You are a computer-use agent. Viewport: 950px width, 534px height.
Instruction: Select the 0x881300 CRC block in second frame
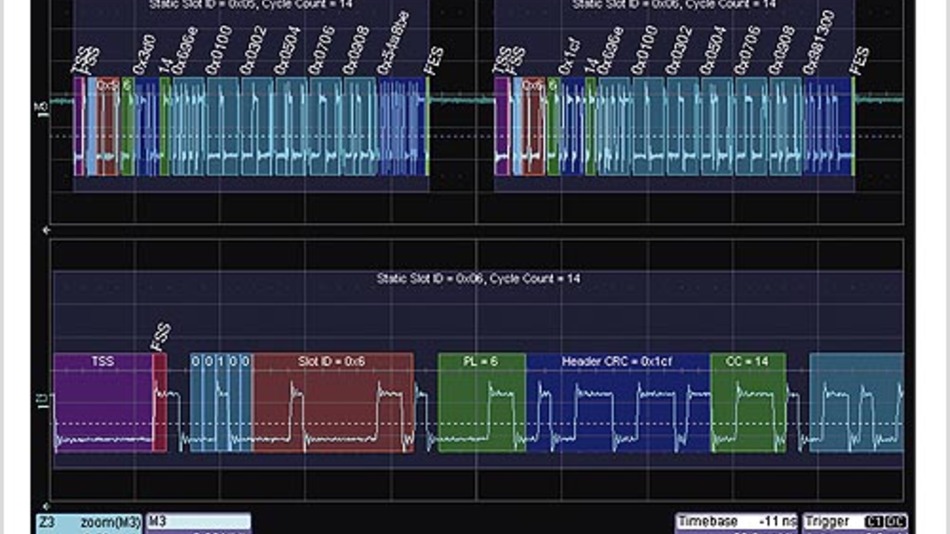(827, 127)
